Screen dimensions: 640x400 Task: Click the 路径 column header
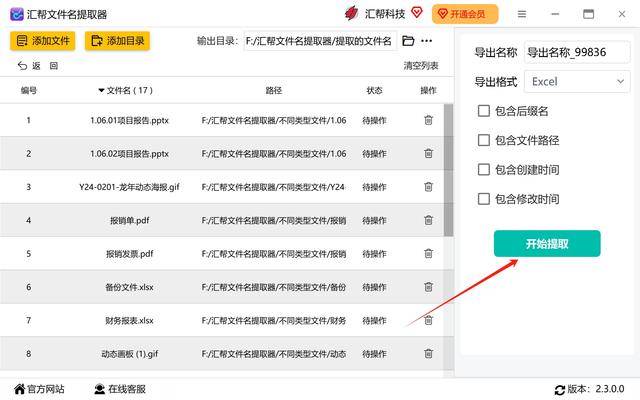point(273,90)
